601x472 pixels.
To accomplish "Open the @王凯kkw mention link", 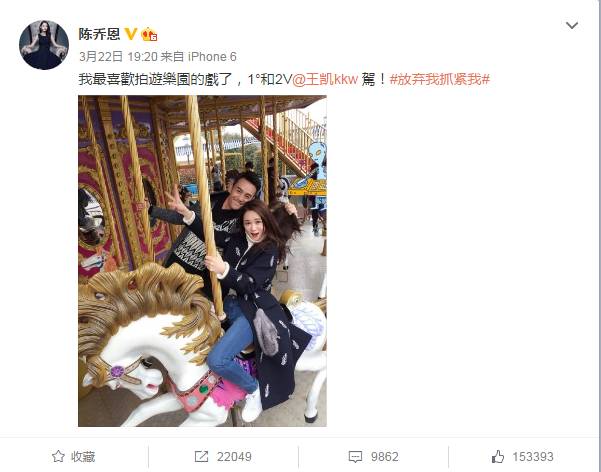I will coord(325,79).
